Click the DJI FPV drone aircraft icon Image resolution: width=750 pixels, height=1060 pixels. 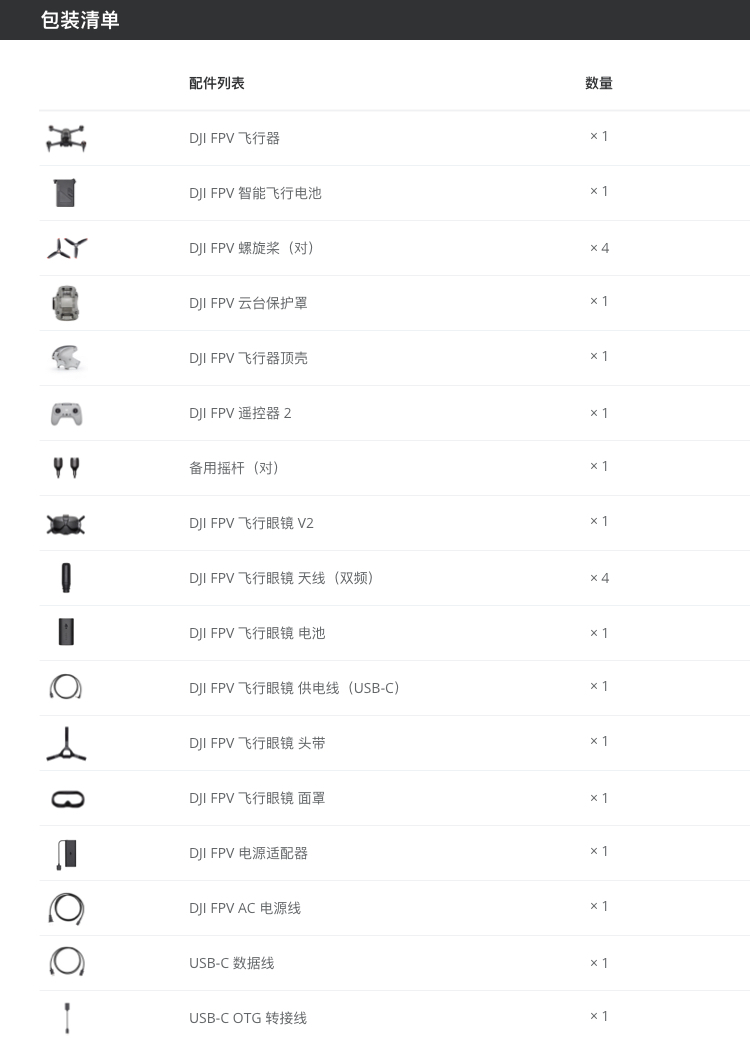point(66,138)
